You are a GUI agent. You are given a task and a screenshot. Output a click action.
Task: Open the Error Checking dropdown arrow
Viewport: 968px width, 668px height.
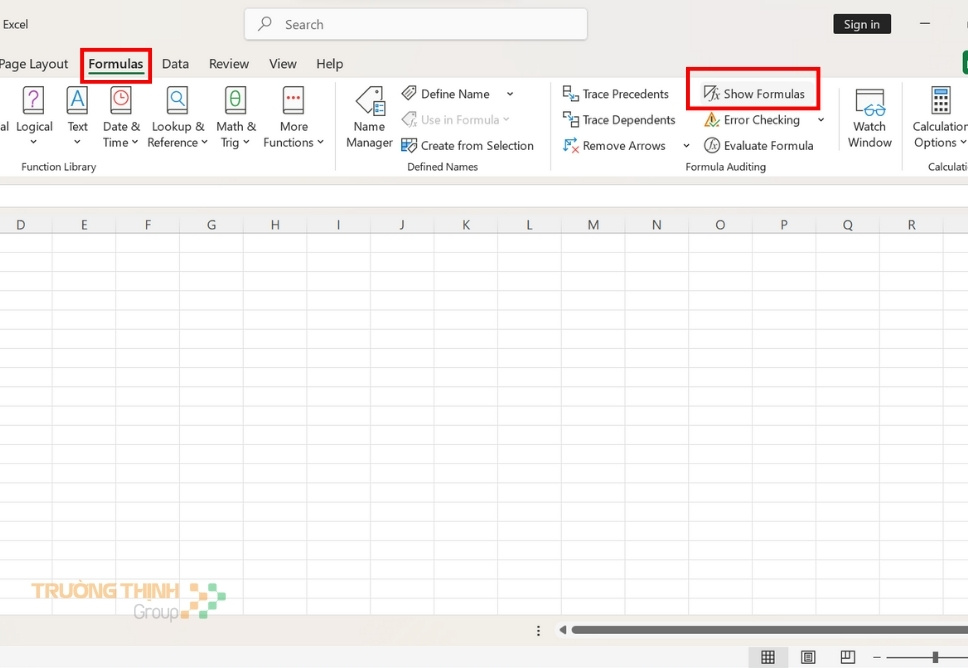820,119
